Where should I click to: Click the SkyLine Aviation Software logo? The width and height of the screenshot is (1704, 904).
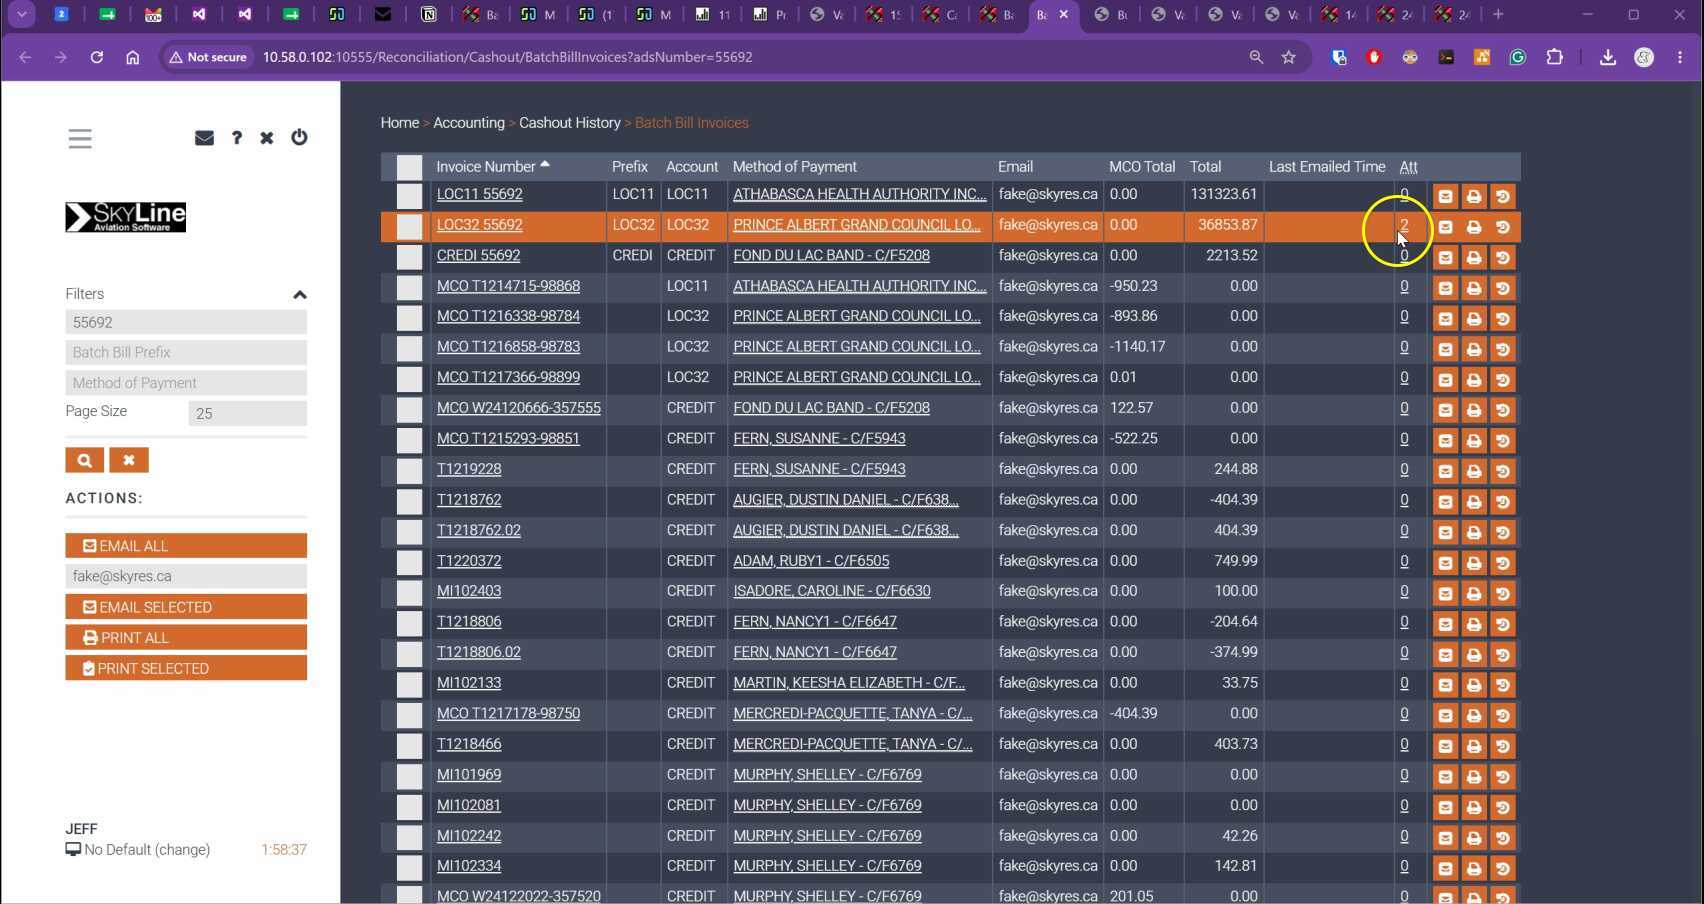tap(126, 217)
